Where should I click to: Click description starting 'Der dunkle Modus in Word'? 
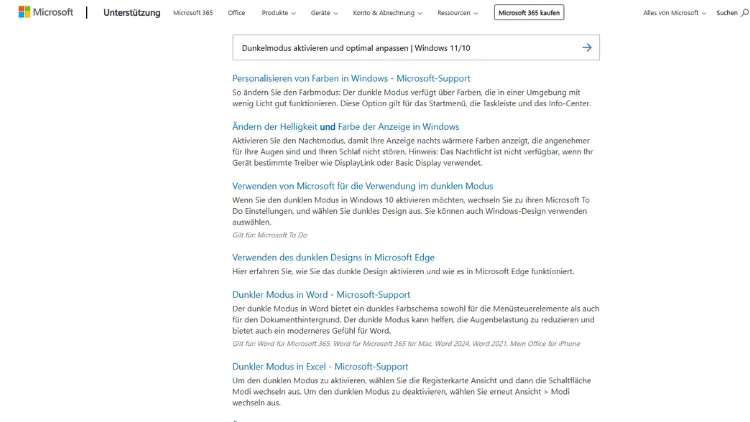[x=416, y=320]
